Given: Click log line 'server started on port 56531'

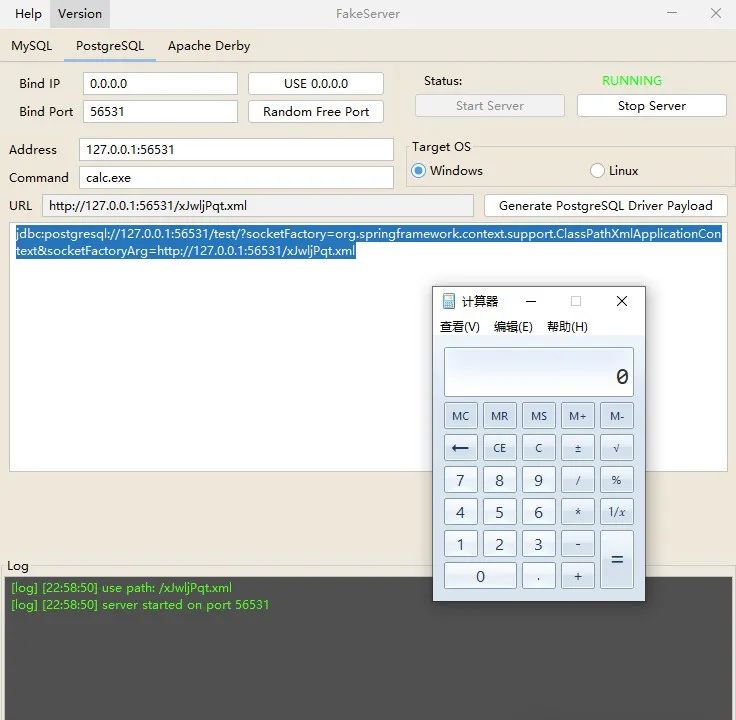Looking at the screenshot, I should [140, 605].
